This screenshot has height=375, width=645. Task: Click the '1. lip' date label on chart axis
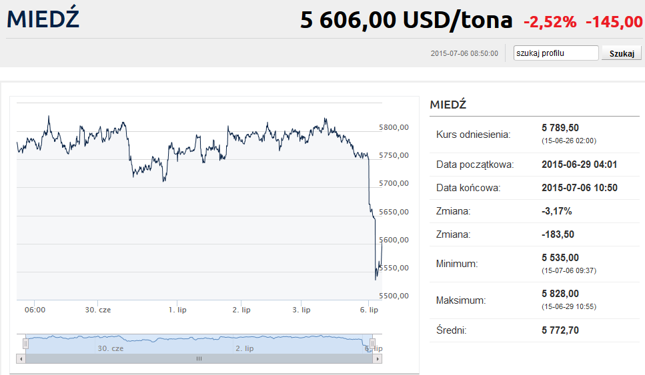tap(177, 310)
